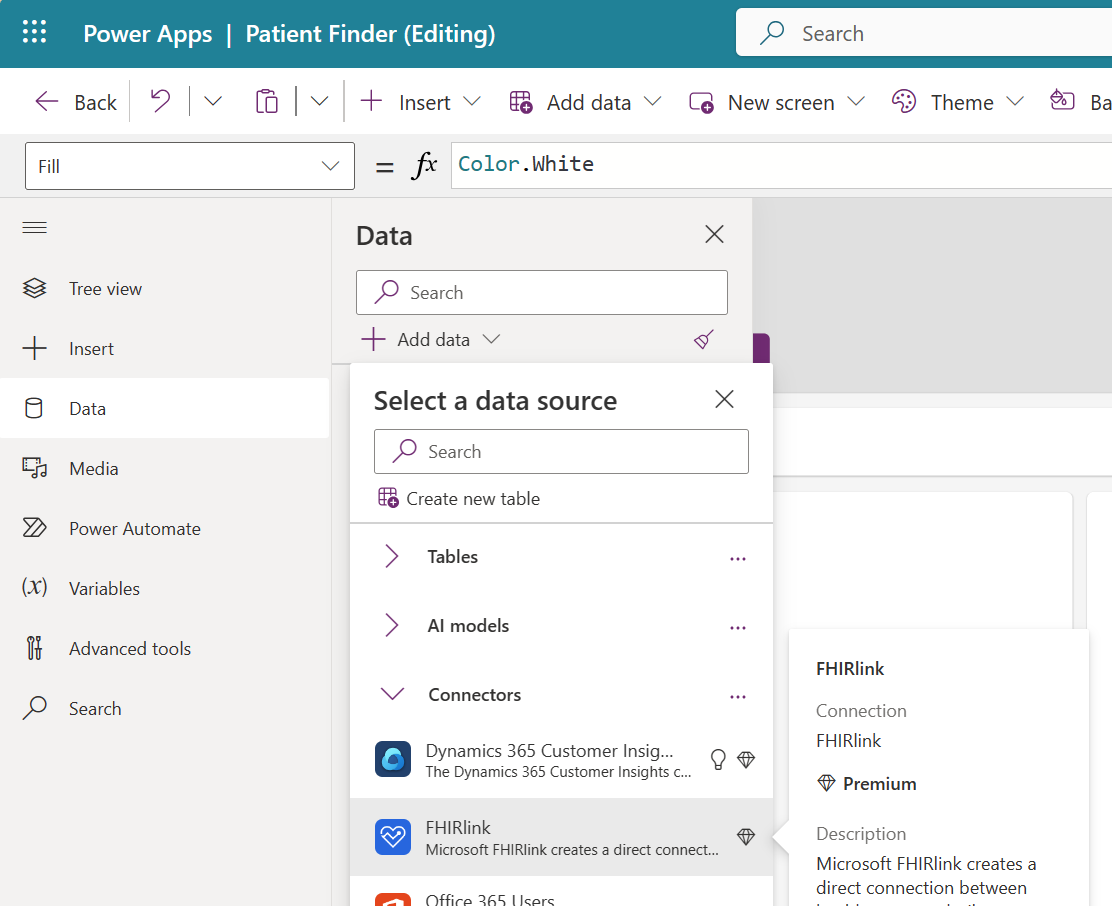Open Power Automate in the sidebar

pyautogui.click(x=165, y=529)
